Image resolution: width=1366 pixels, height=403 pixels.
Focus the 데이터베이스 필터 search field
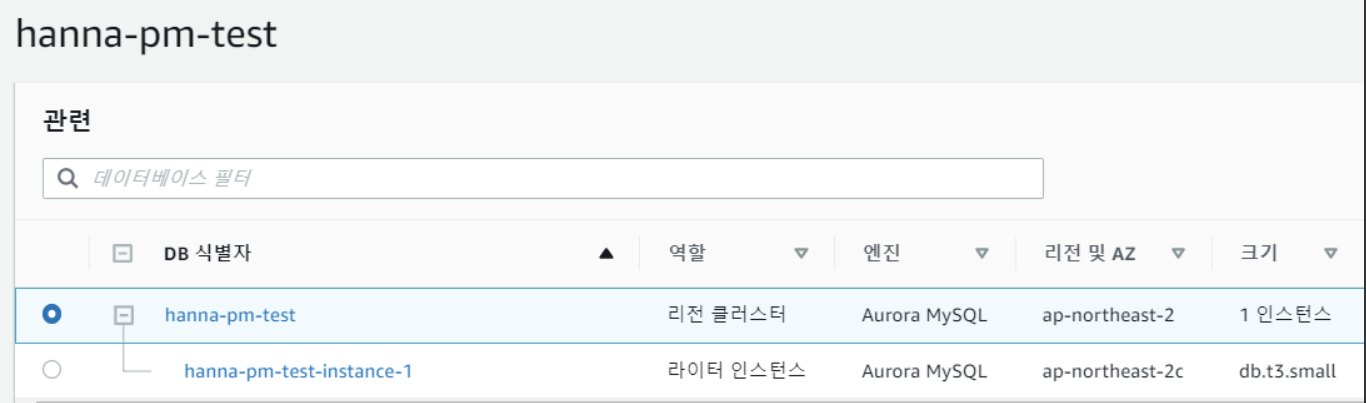[x=560, y=179]
